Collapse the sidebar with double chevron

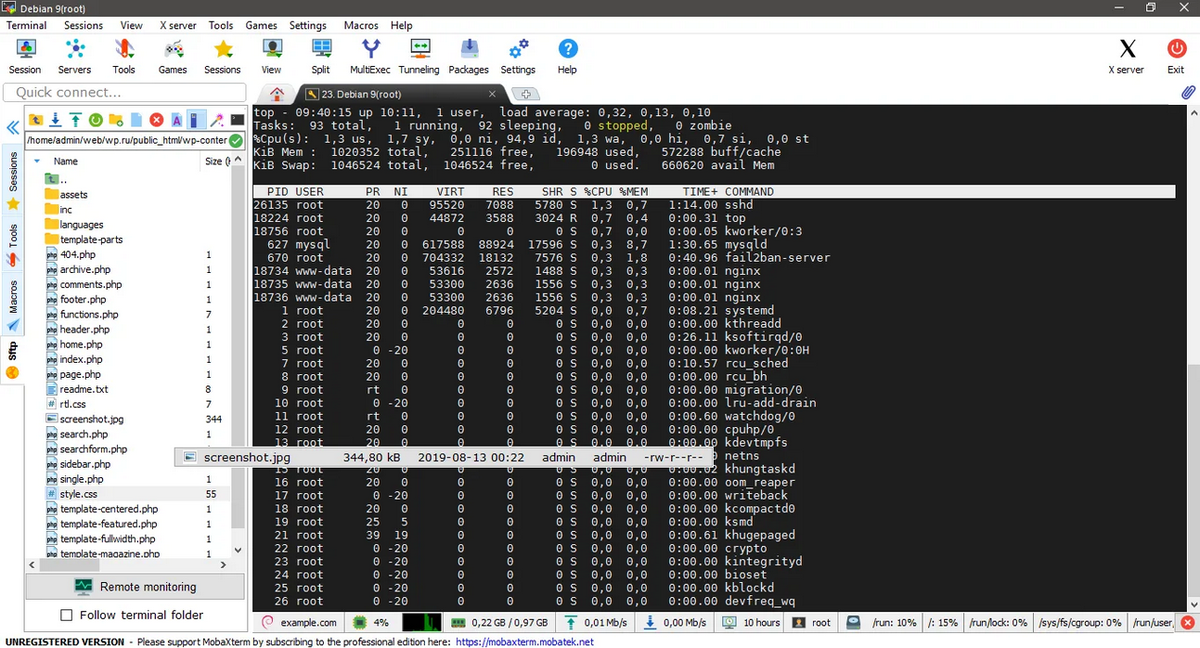(x=13, y=128)
